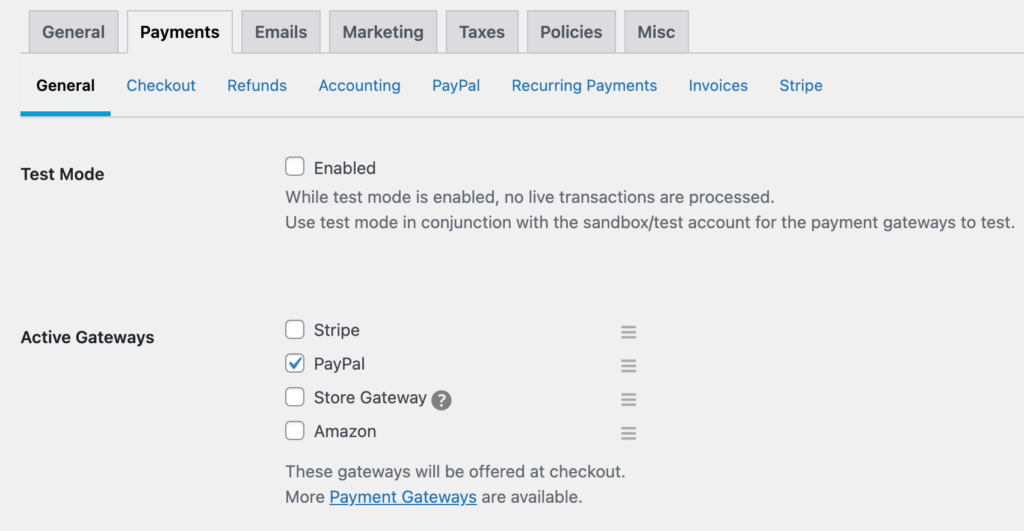The image size is (1024, 531).
Task: View the Recurring Payments subsection
Action: (x=584, y=86)
